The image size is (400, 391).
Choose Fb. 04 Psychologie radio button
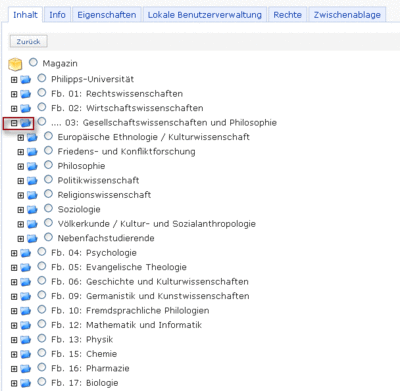coord(42,252)
